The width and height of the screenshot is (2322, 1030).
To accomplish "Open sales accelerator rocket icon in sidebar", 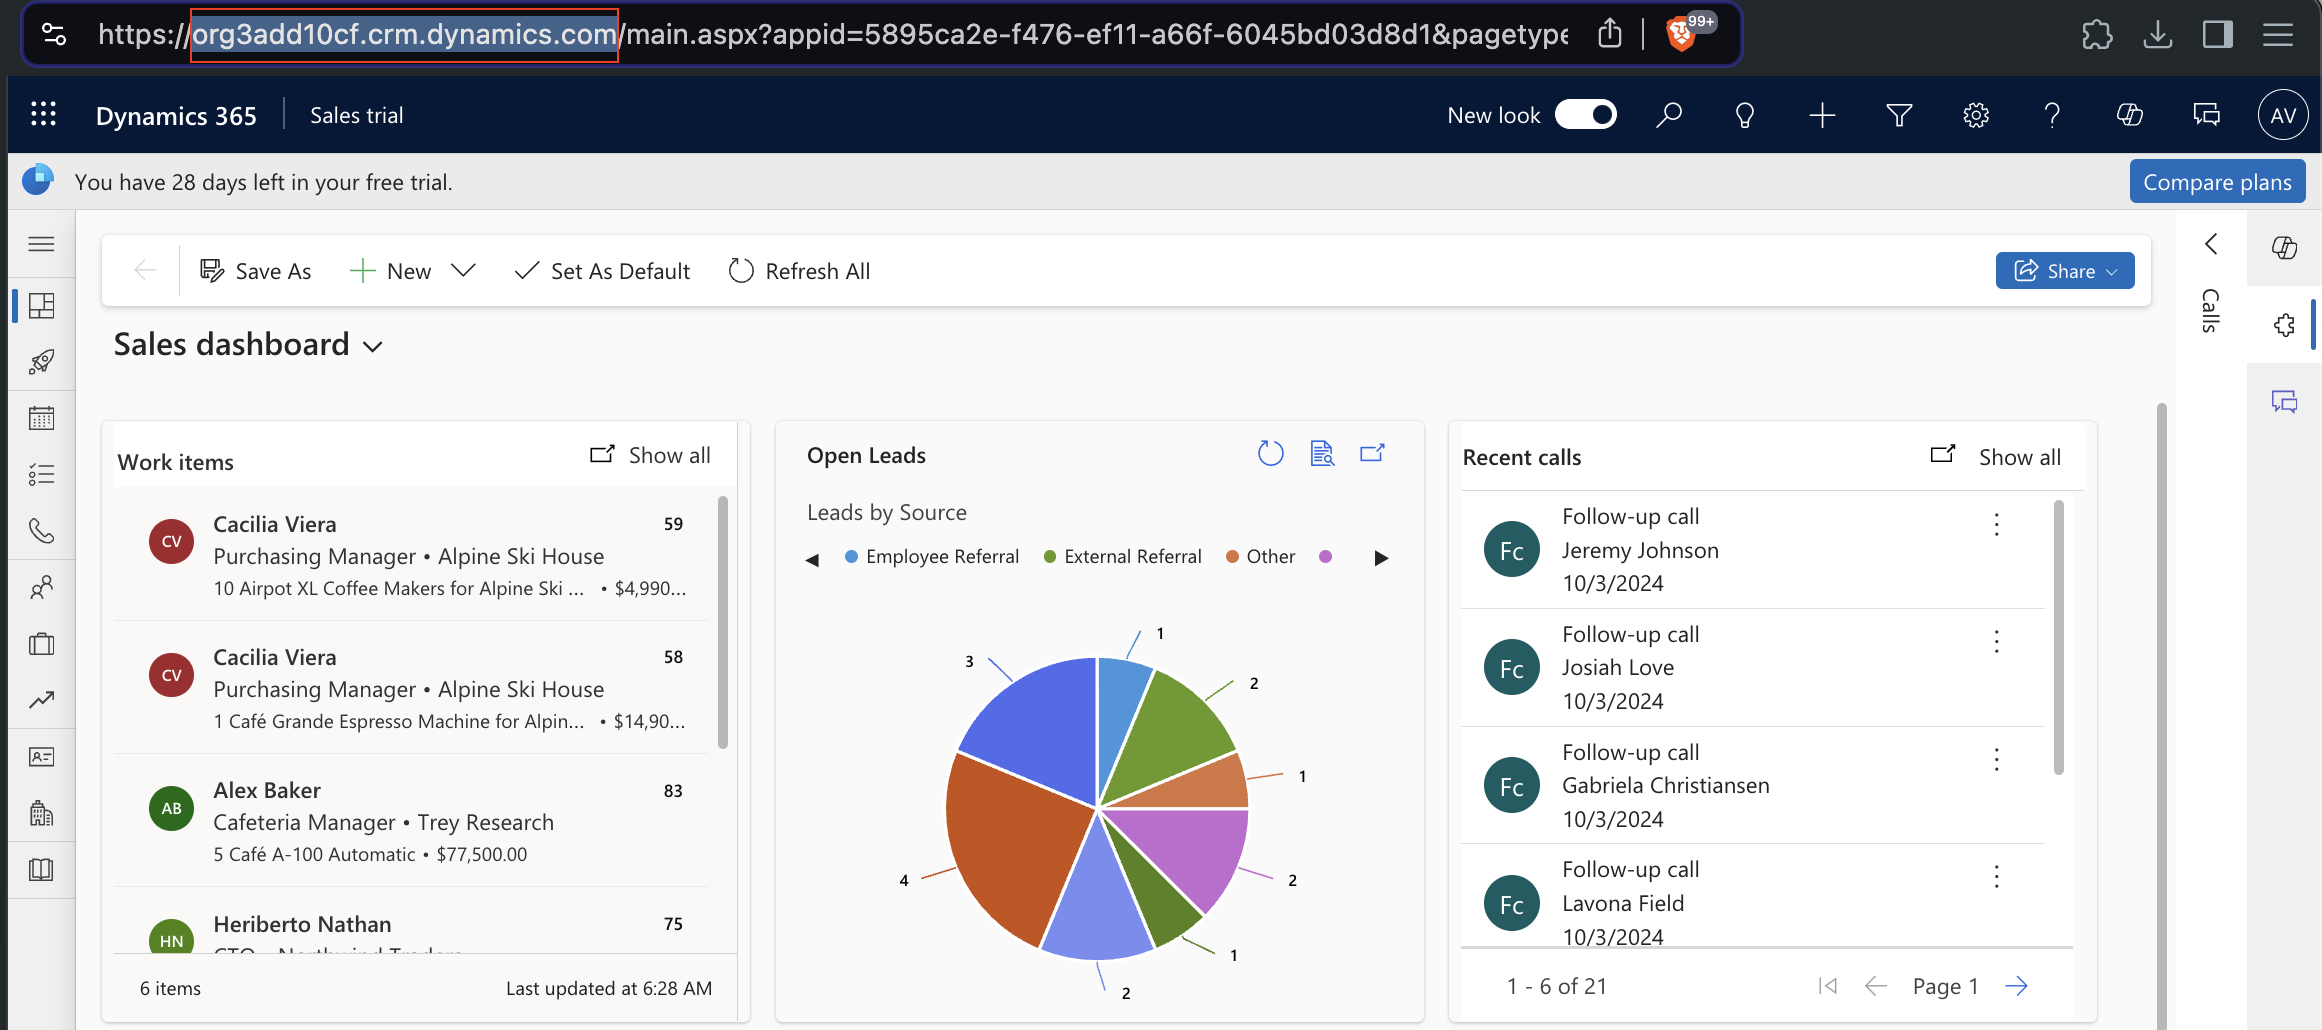I will [41, 361].
